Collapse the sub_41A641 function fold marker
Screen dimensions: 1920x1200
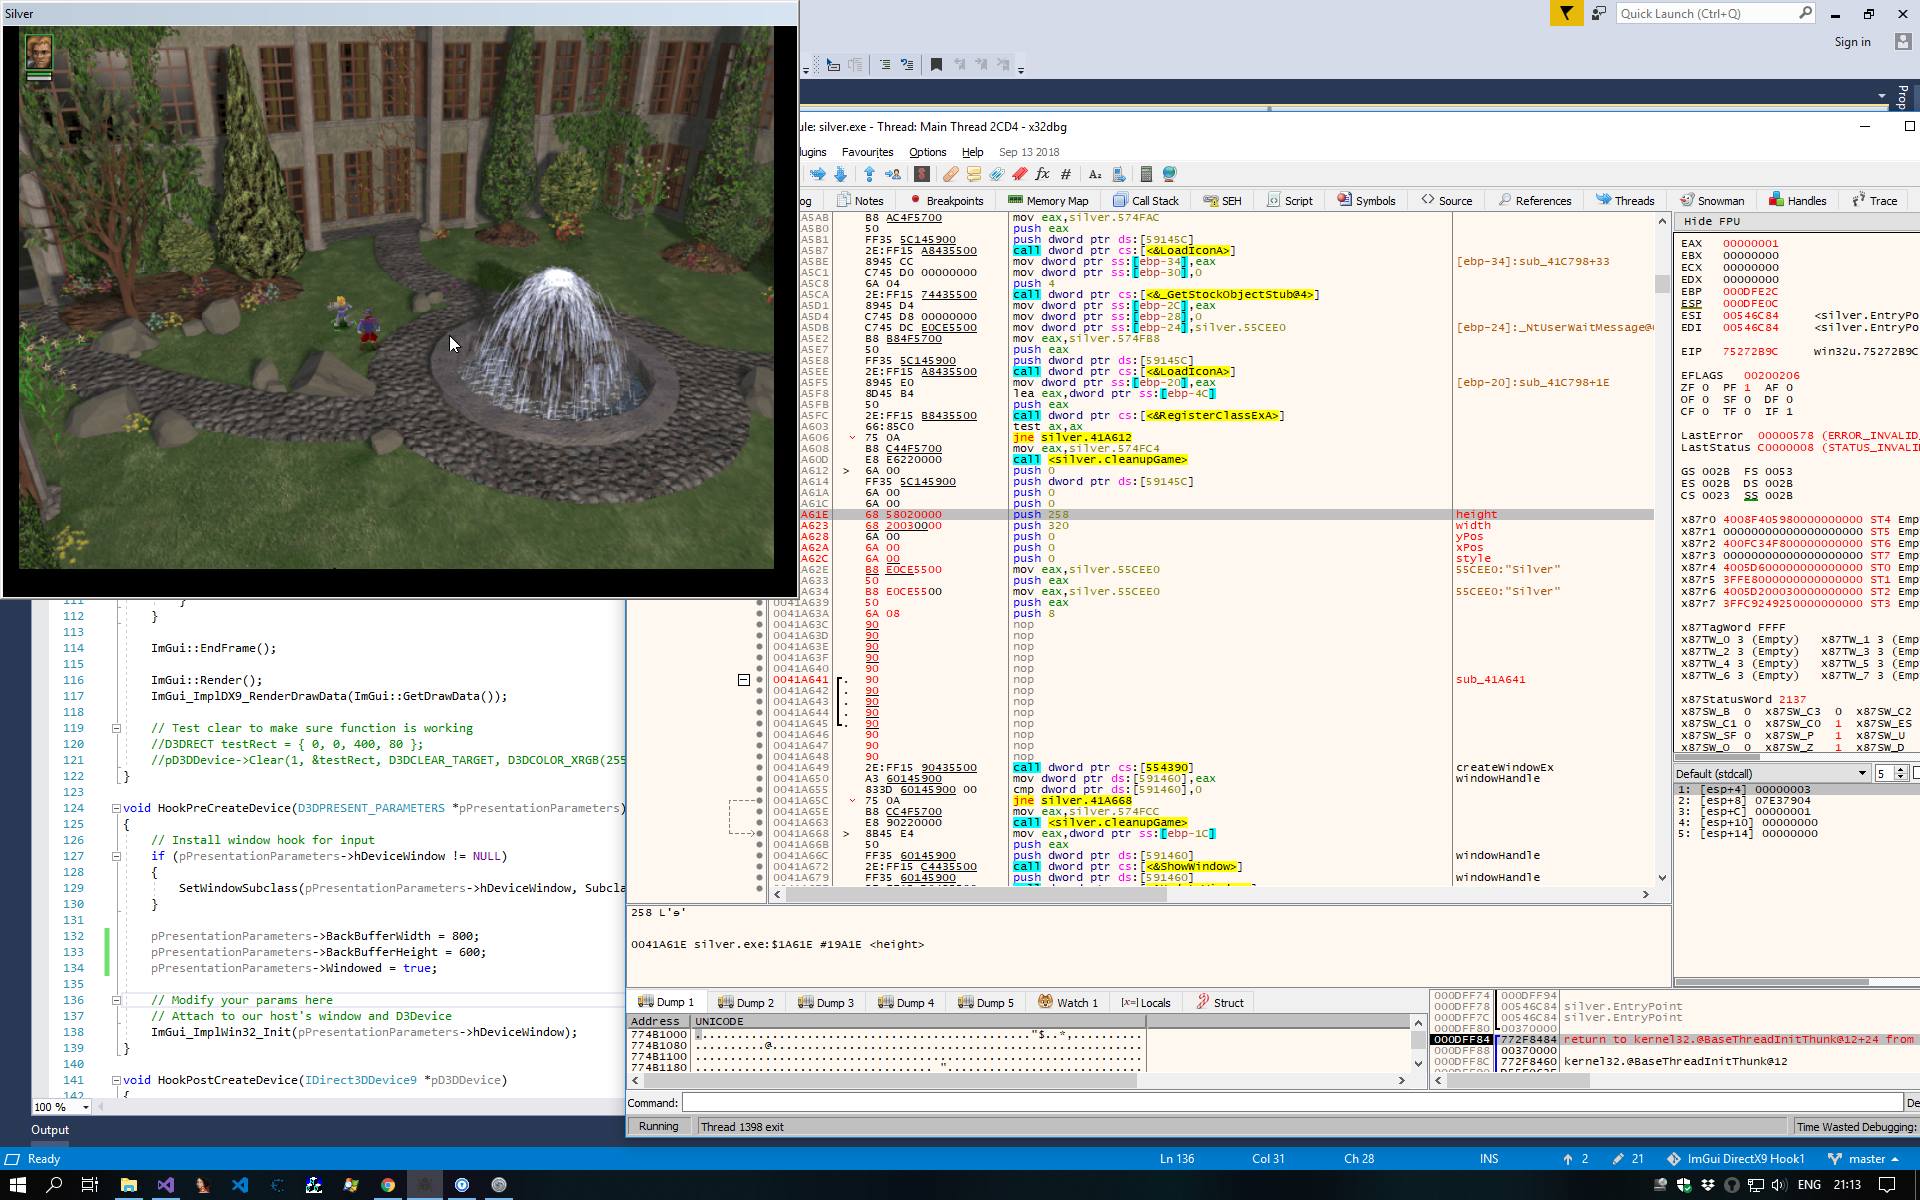pyautogui.click(x=744, y=680)
